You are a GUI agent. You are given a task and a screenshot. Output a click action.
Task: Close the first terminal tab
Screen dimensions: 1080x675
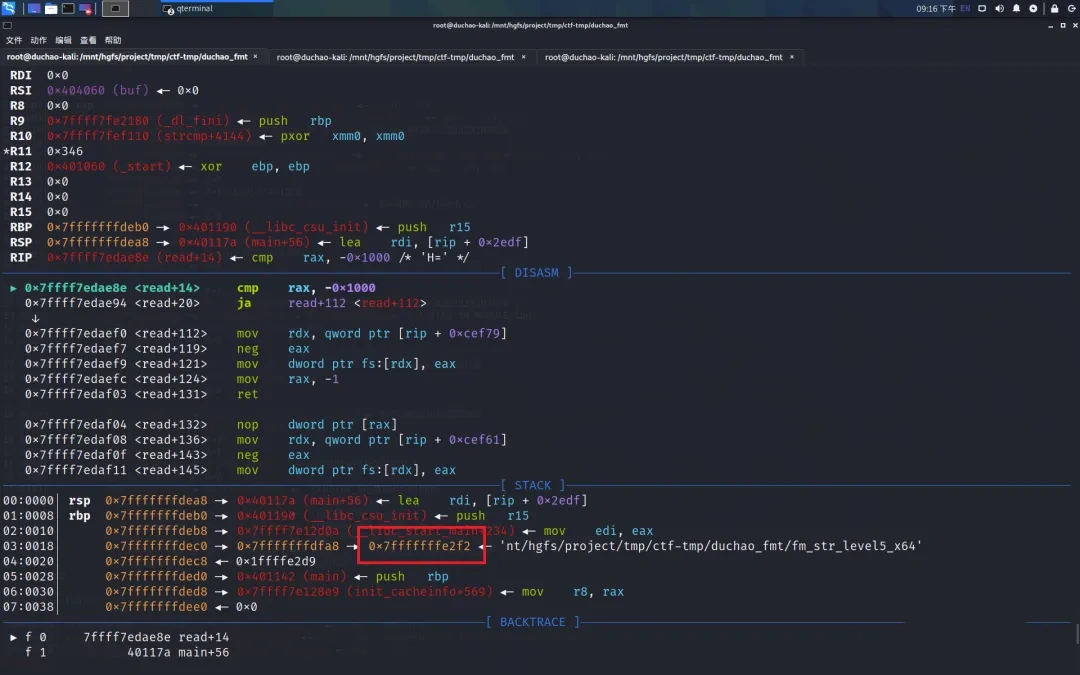click(x=256, y=56)
